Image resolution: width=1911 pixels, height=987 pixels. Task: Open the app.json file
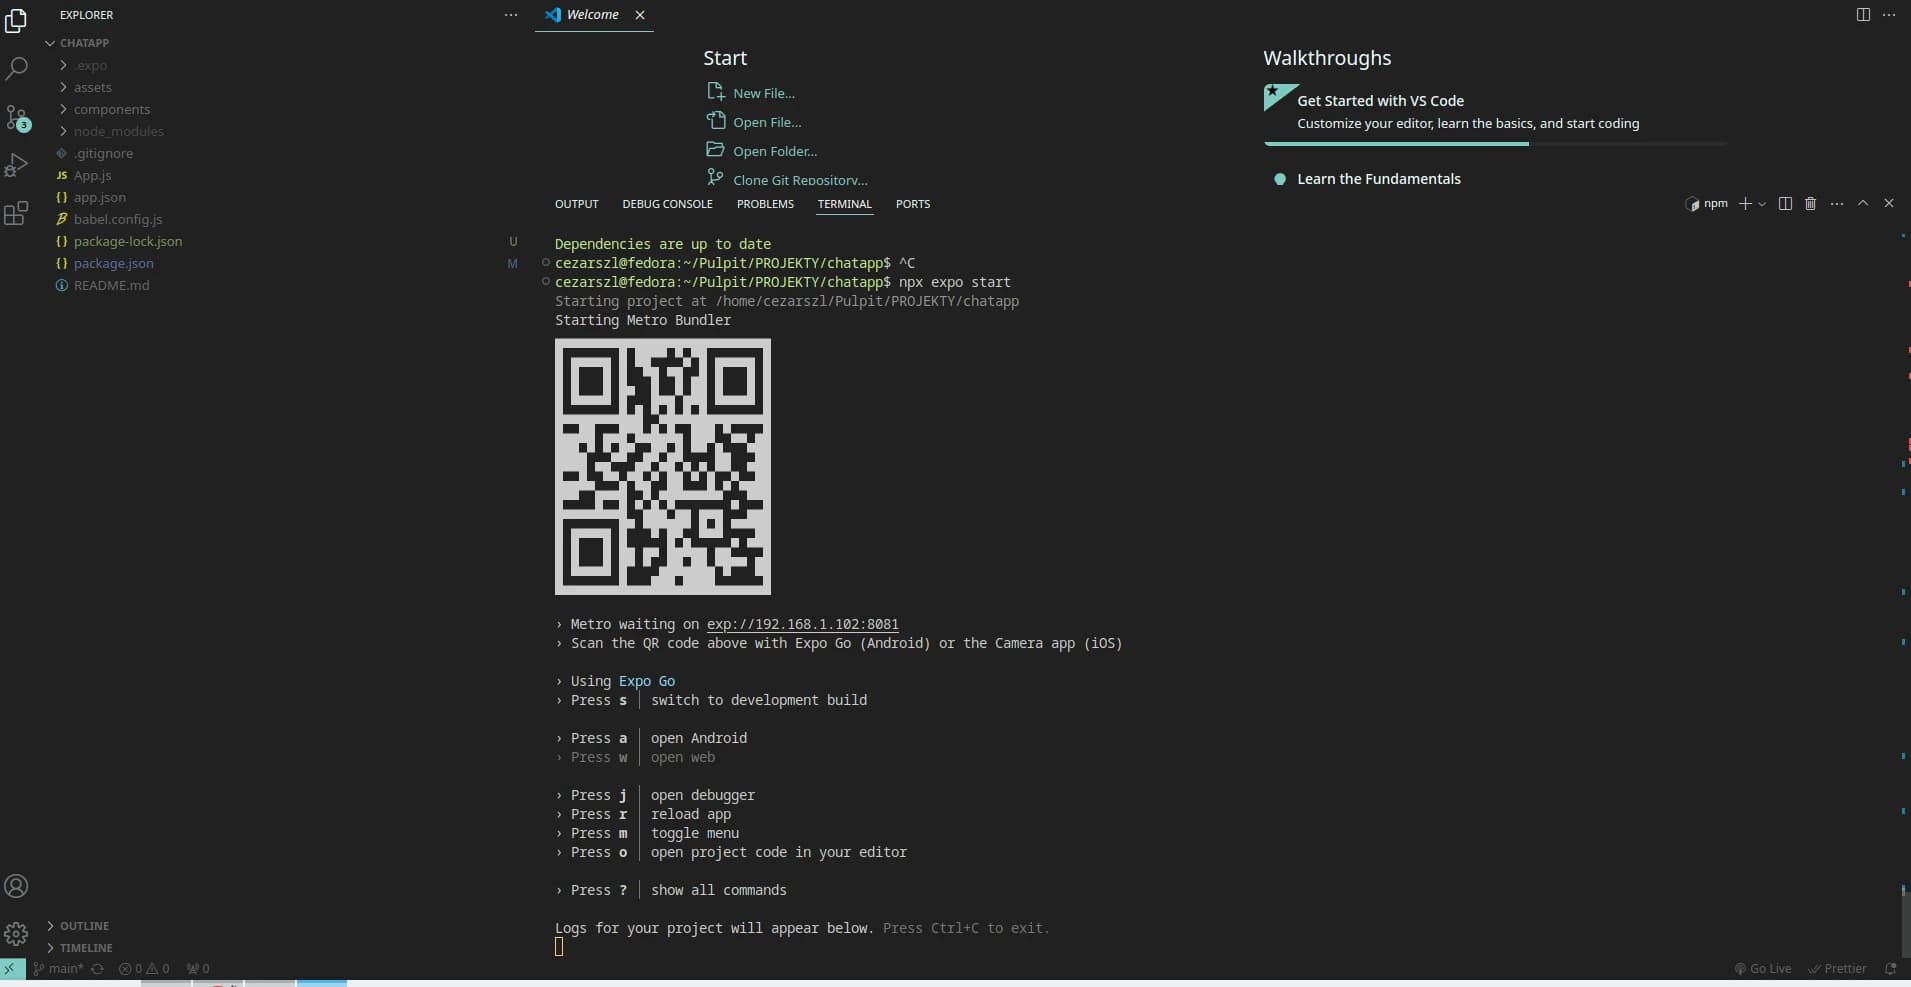(x=99, y=197)
